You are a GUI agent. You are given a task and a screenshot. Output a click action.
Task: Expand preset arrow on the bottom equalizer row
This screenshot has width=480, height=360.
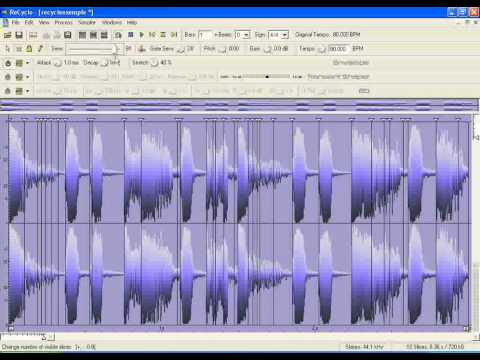28,91
